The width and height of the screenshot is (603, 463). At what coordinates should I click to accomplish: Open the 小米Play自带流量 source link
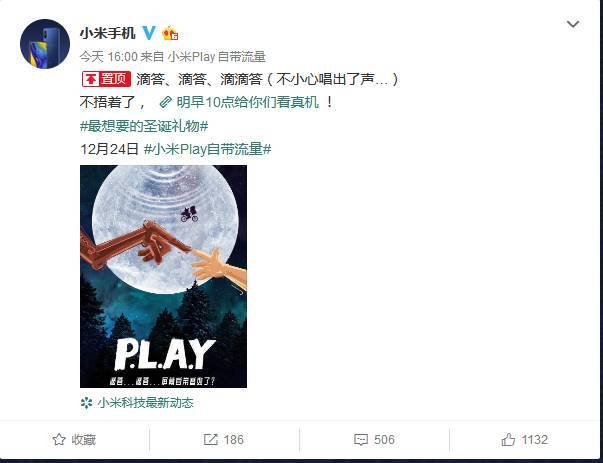click(x=217, y=57)
